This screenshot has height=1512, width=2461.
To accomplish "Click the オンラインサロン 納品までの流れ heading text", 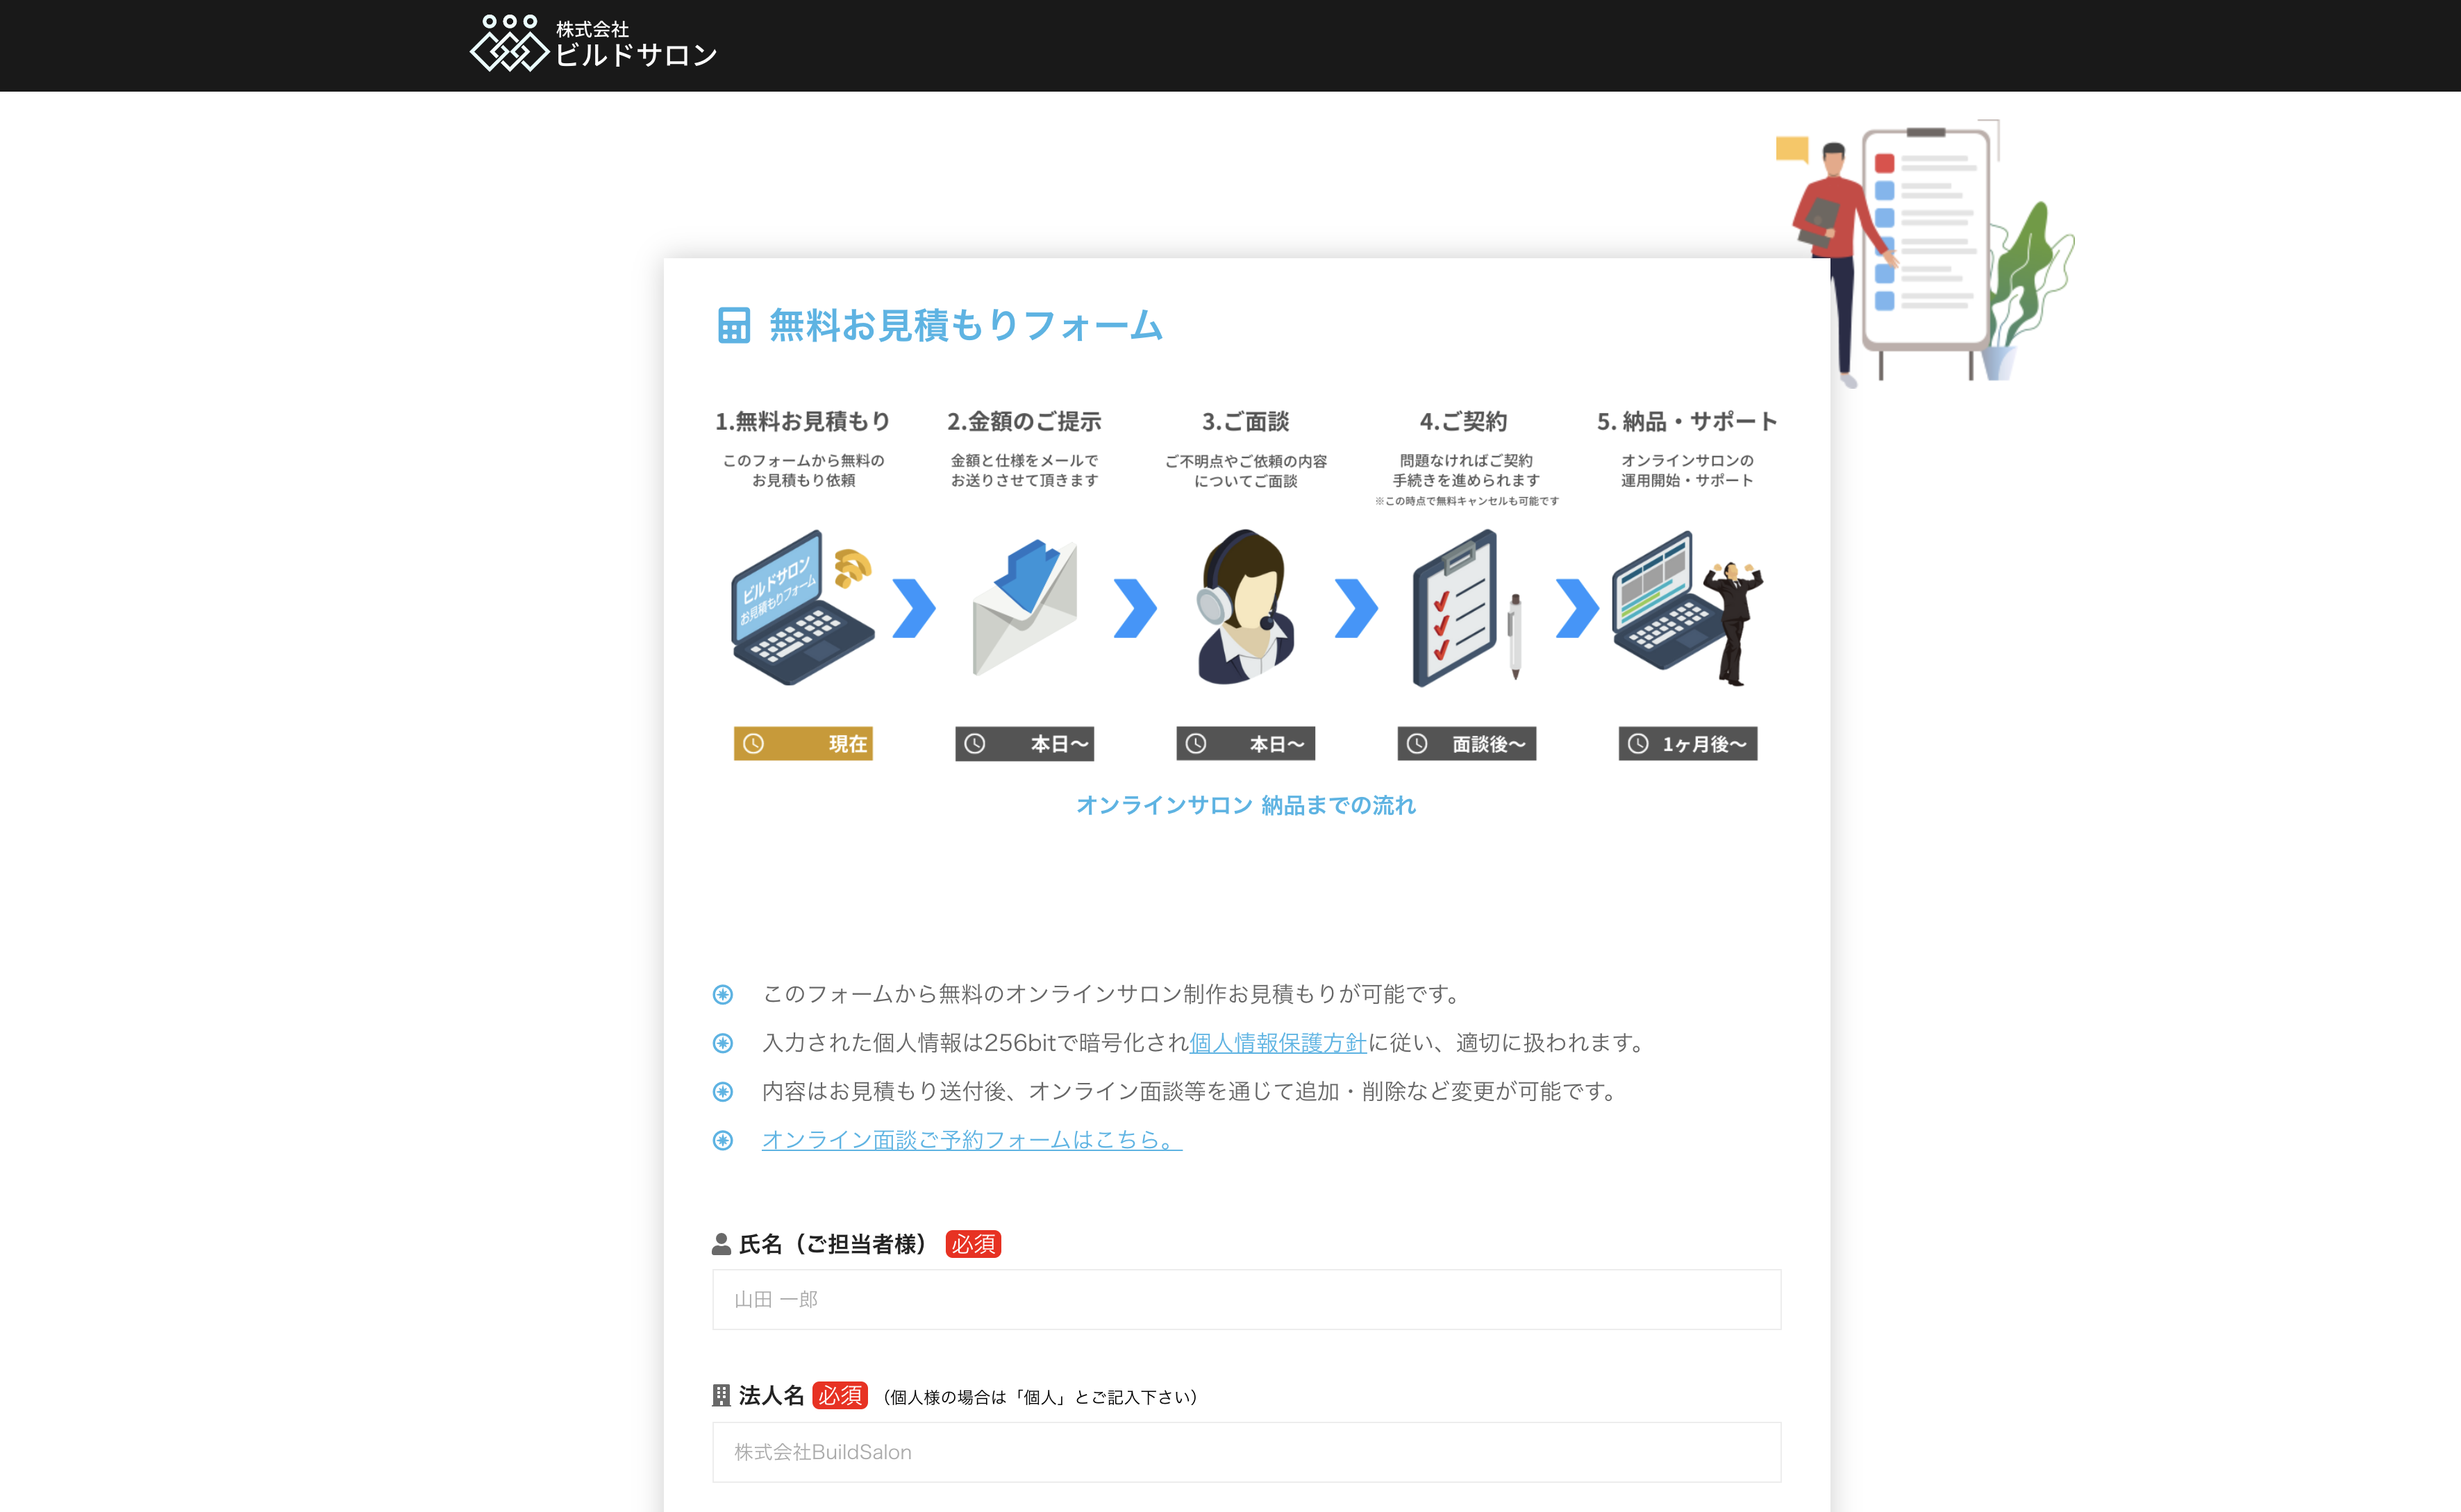I will (x=1247, y=806).
